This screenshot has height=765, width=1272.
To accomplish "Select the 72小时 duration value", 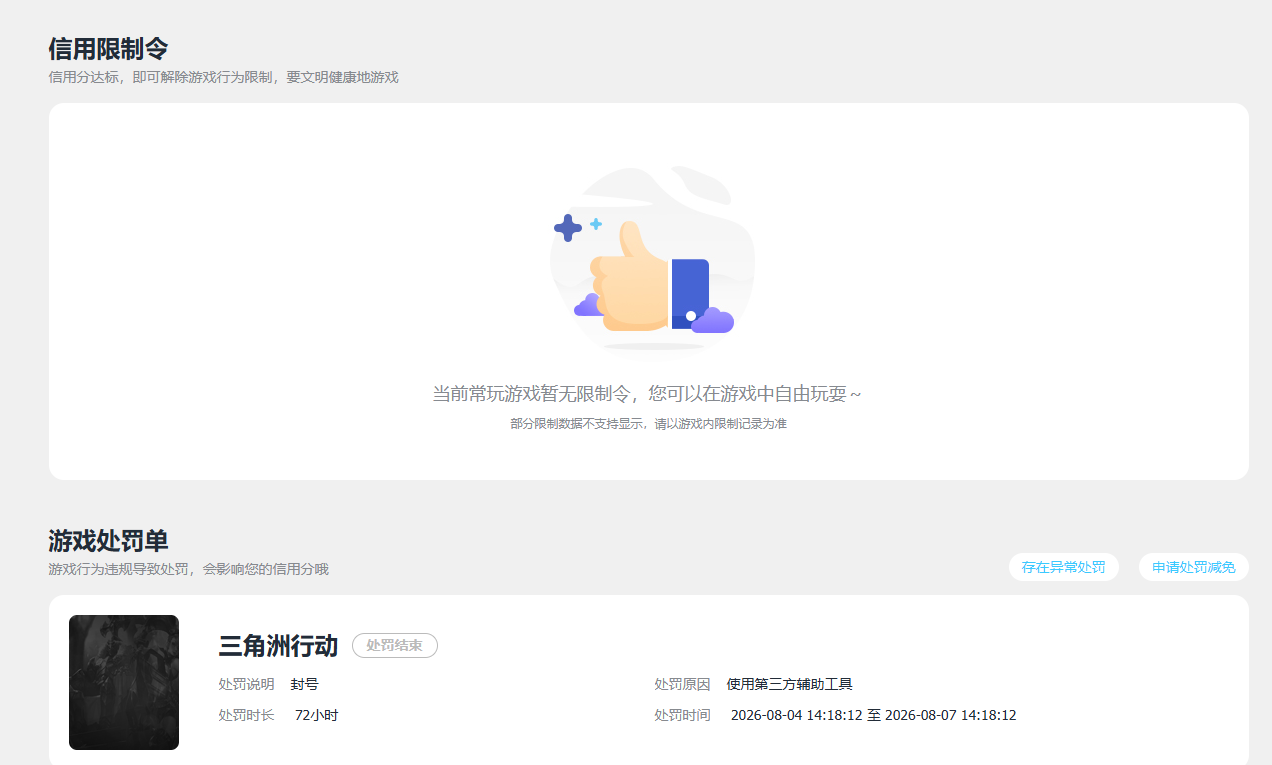I will click(317, 715).
